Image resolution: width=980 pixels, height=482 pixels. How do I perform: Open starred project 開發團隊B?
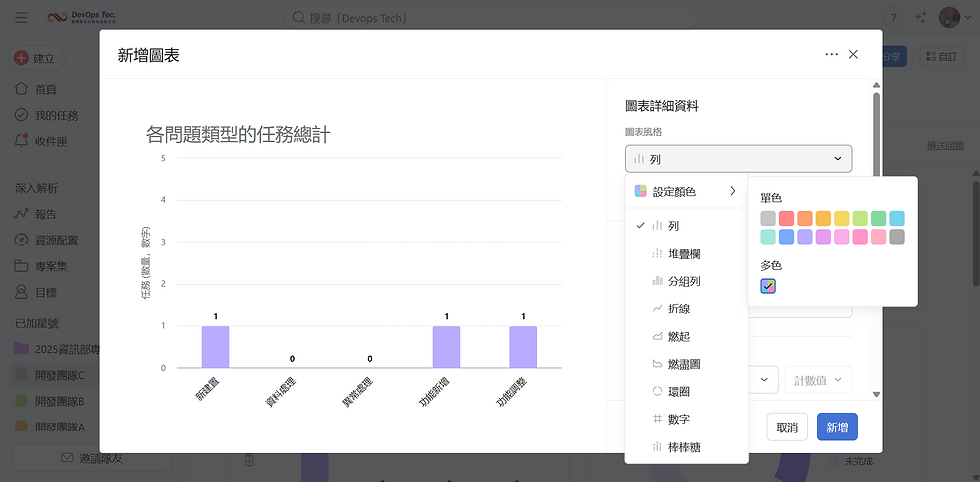pyautogui.click(x=56, y=401)
